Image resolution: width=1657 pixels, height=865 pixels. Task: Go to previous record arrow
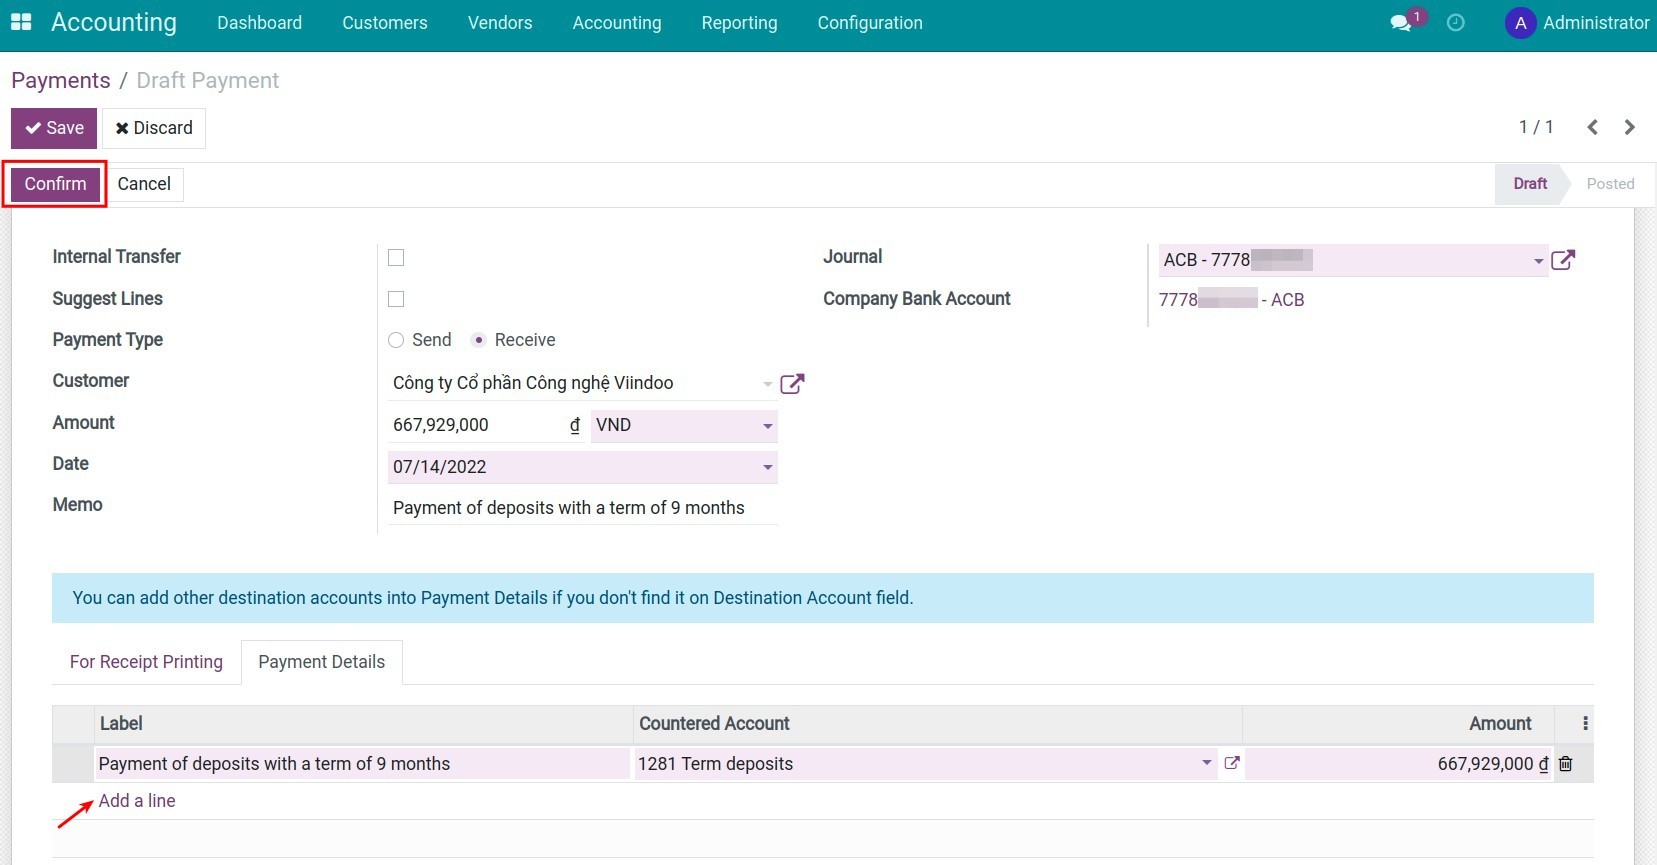tap(1593, 127)
